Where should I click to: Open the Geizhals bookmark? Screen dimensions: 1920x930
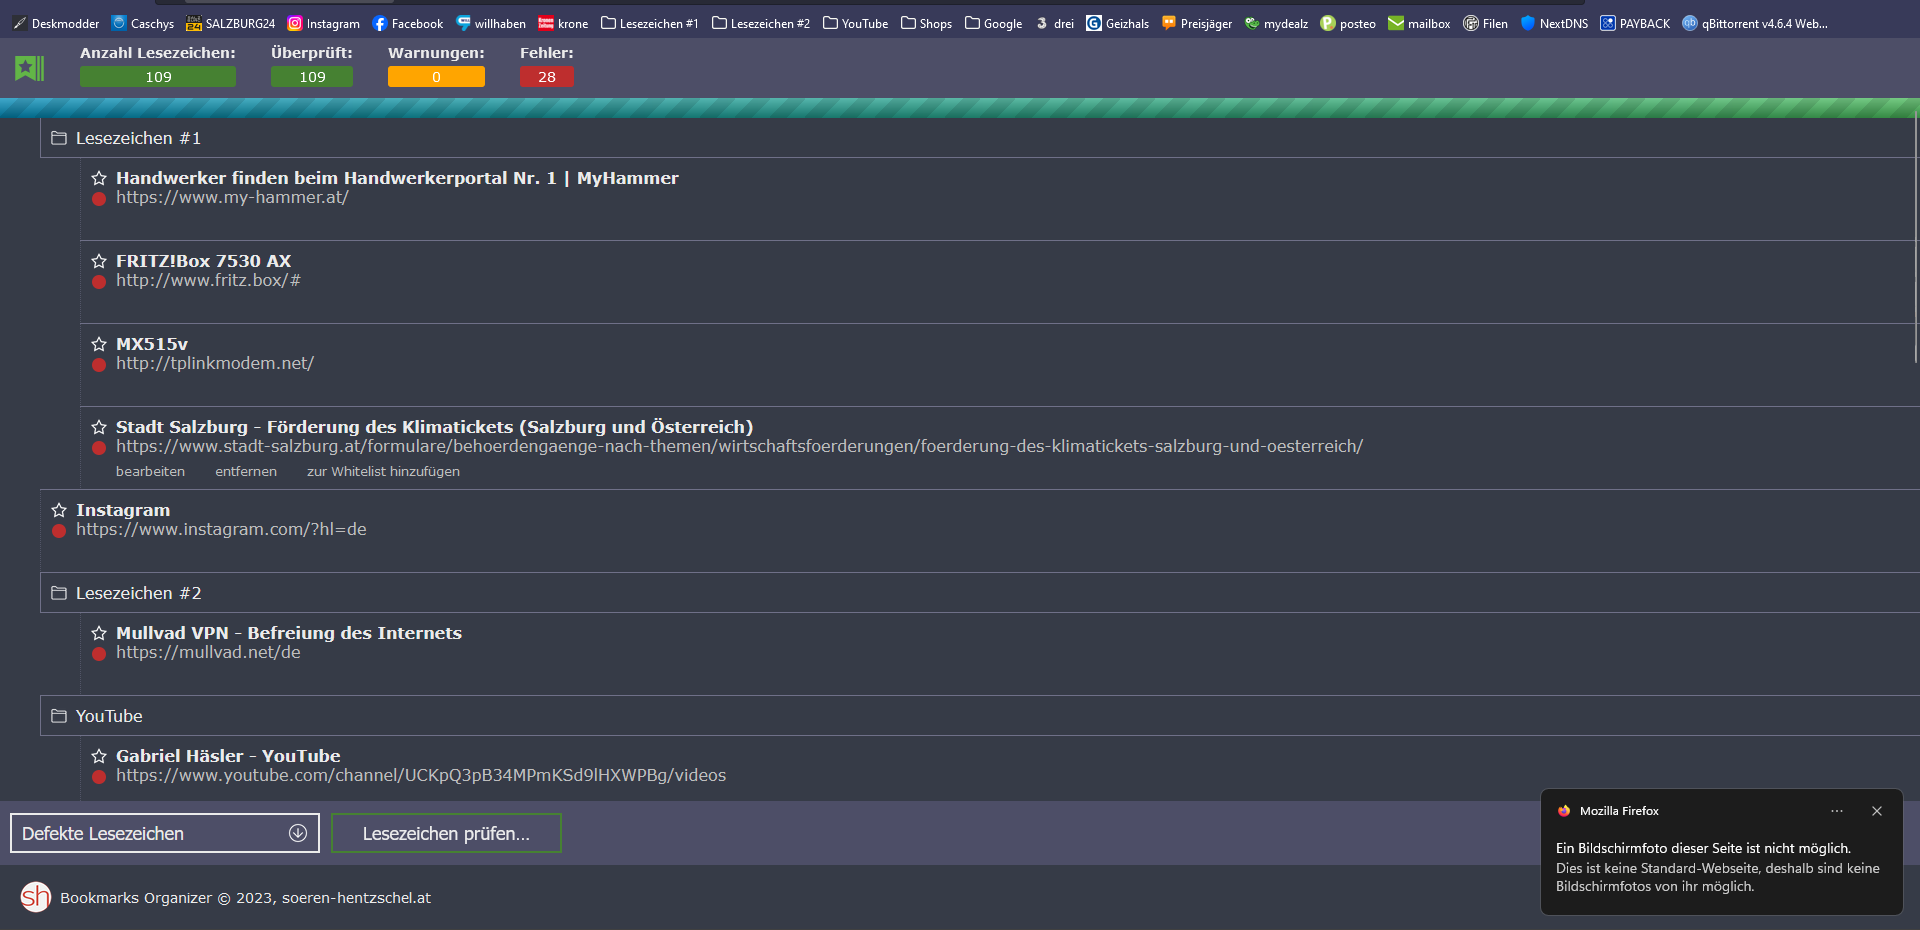coord(1117,23)
